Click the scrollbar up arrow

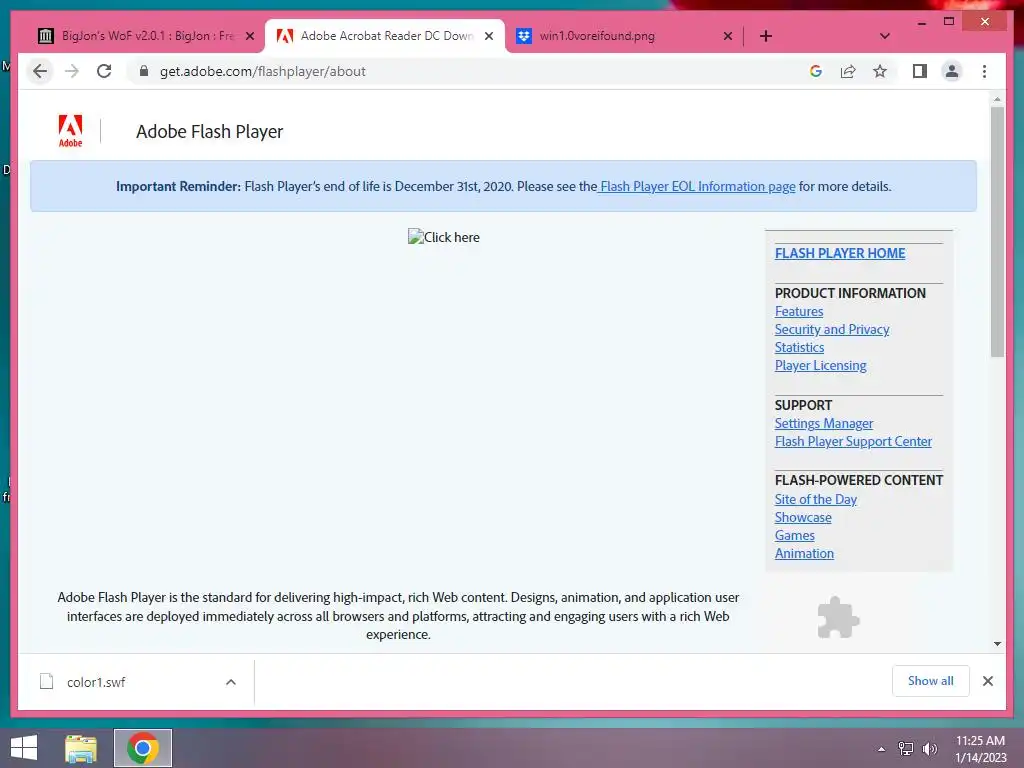coord(997,99)
